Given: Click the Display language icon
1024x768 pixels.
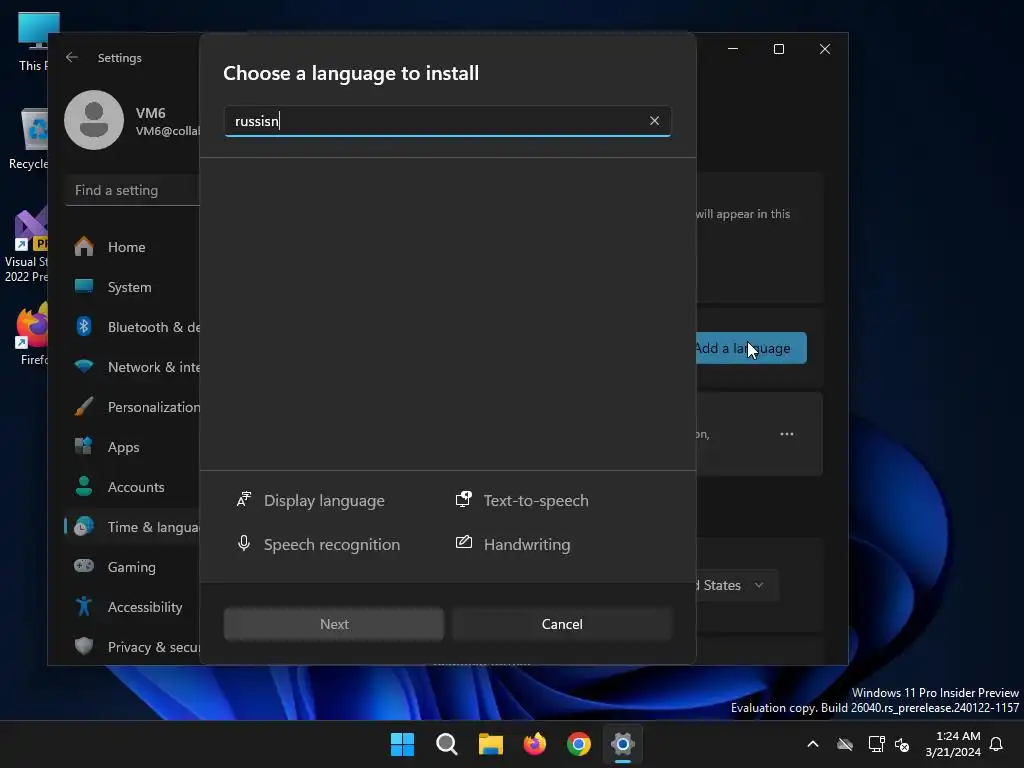Looking at the screenshot, I should (244, 500).
